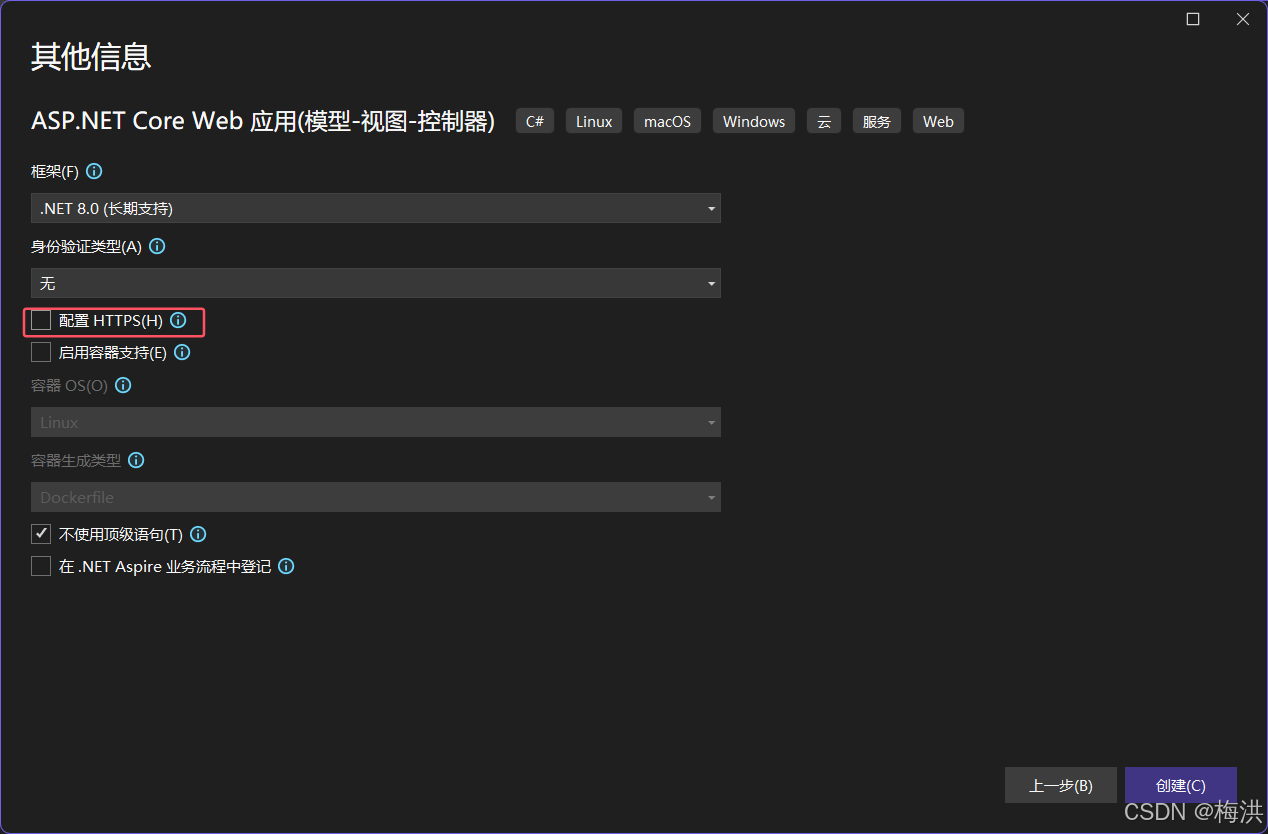Open the .NET 8.0 (长期支持) framework dropdown

click(x=376, y=208)
